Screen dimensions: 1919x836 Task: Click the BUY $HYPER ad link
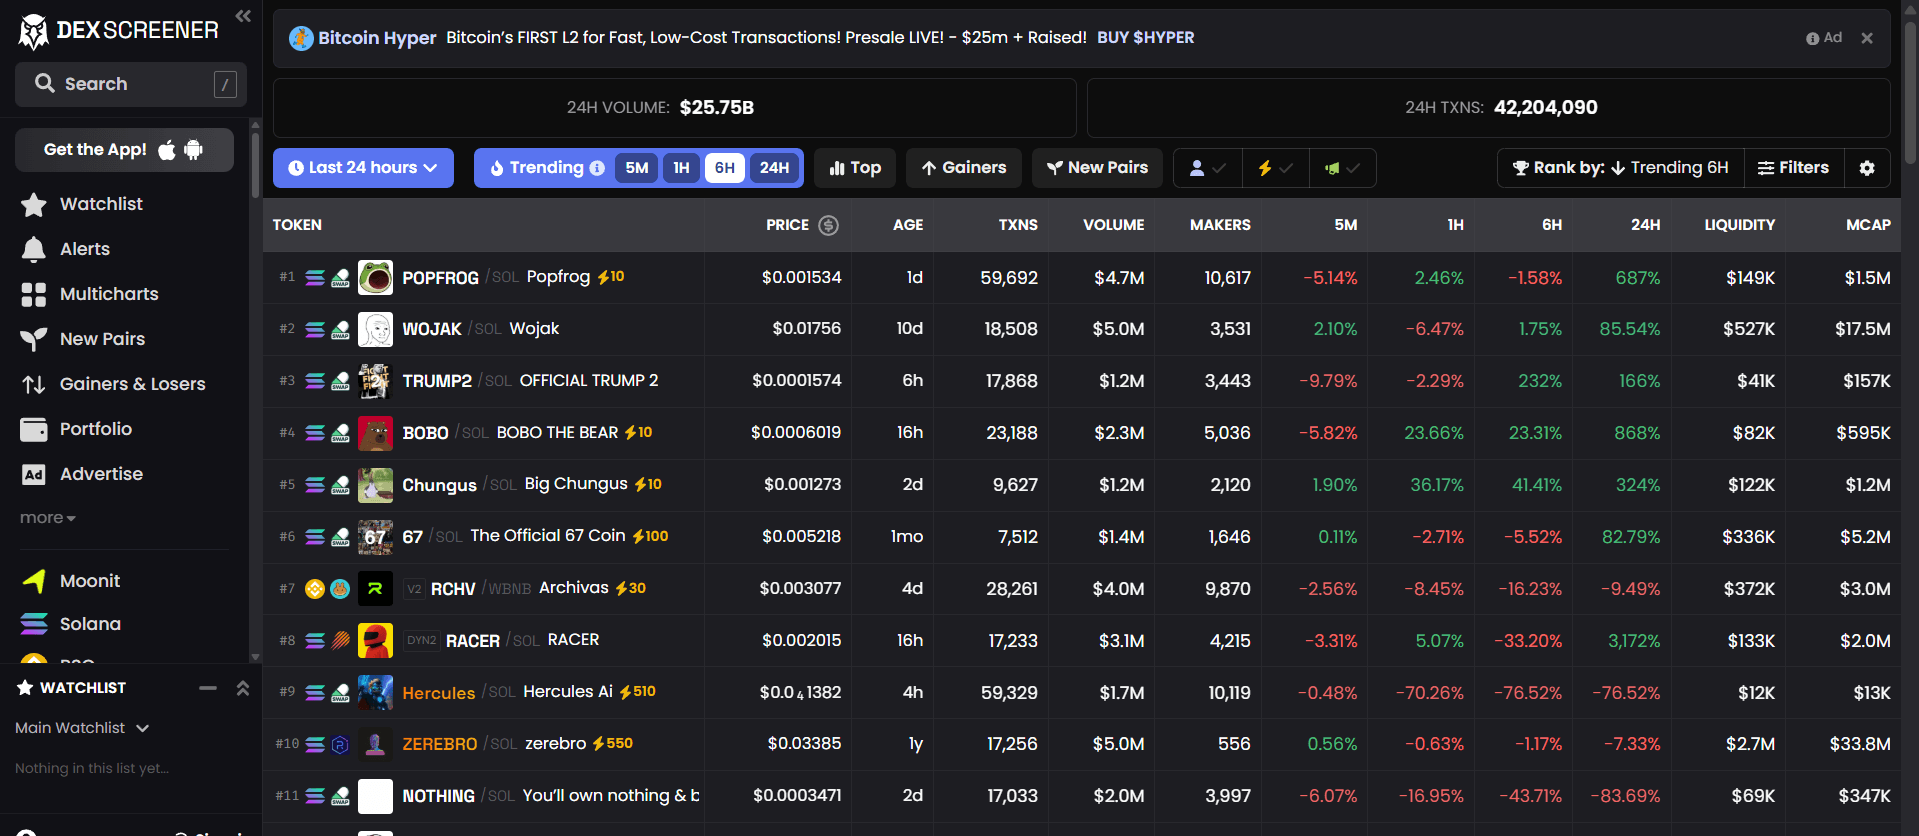click(1145, 38)
